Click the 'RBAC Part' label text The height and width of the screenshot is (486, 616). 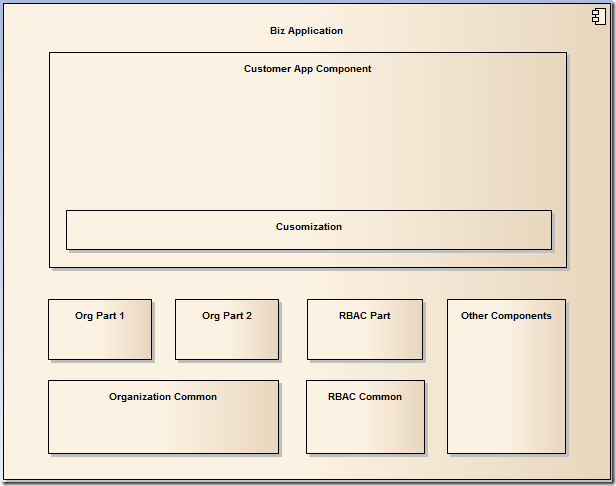[x=364, y=316]
